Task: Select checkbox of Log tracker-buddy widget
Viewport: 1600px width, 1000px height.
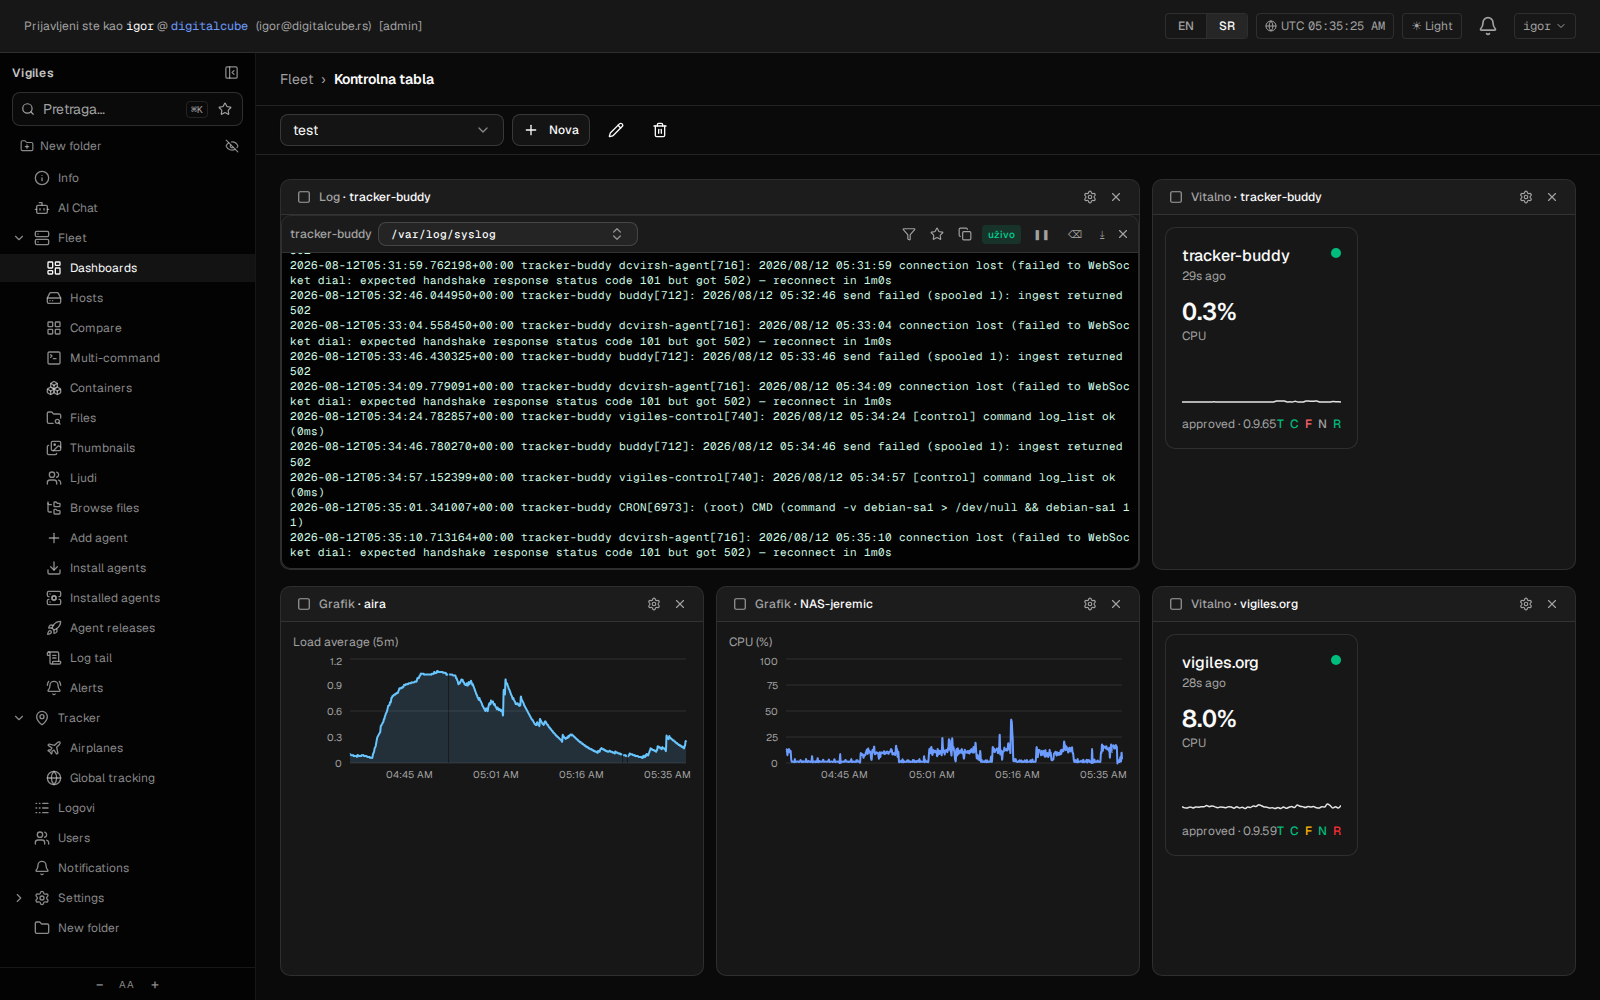Action: [304, 197]
